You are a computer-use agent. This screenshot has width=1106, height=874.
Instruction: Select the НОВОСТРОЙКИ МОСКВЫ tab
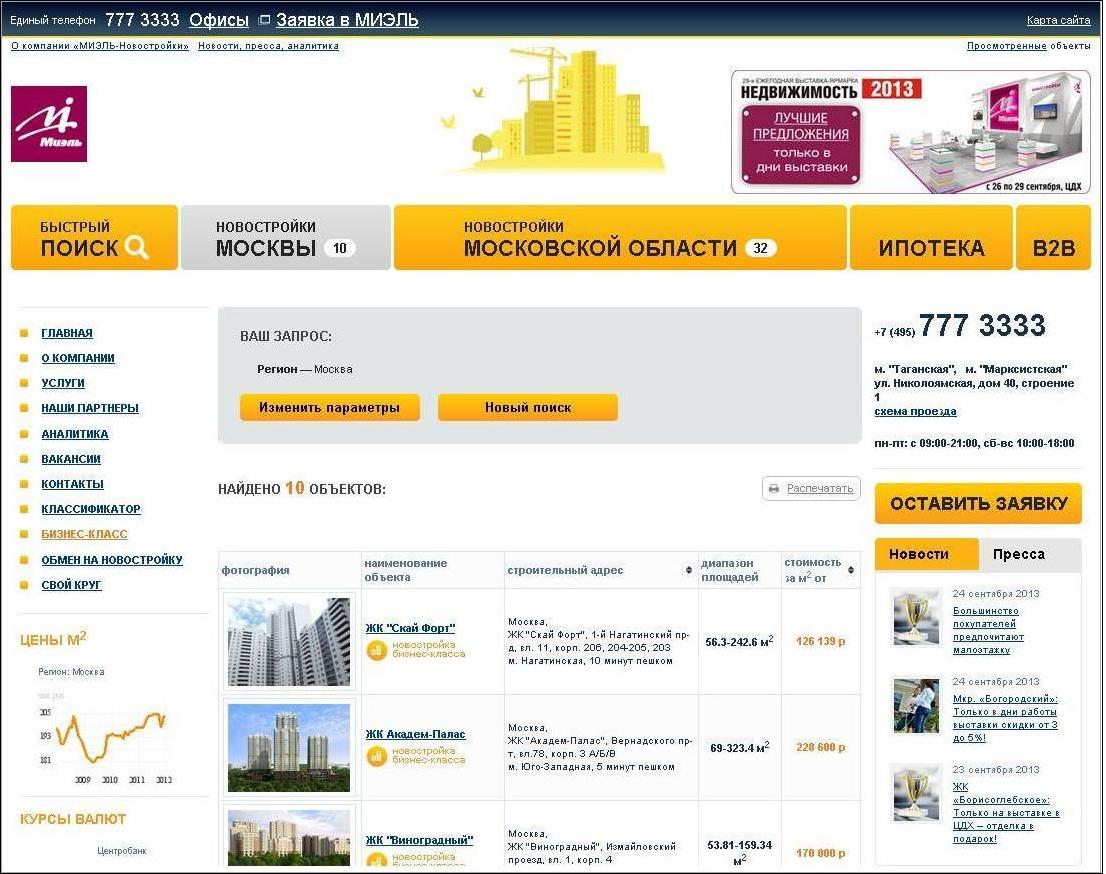pos(286,238)
